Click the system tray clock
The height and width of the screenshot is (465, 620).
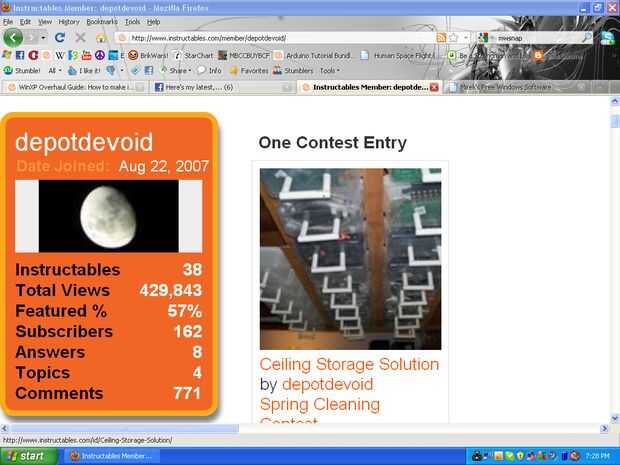point(597,456)
